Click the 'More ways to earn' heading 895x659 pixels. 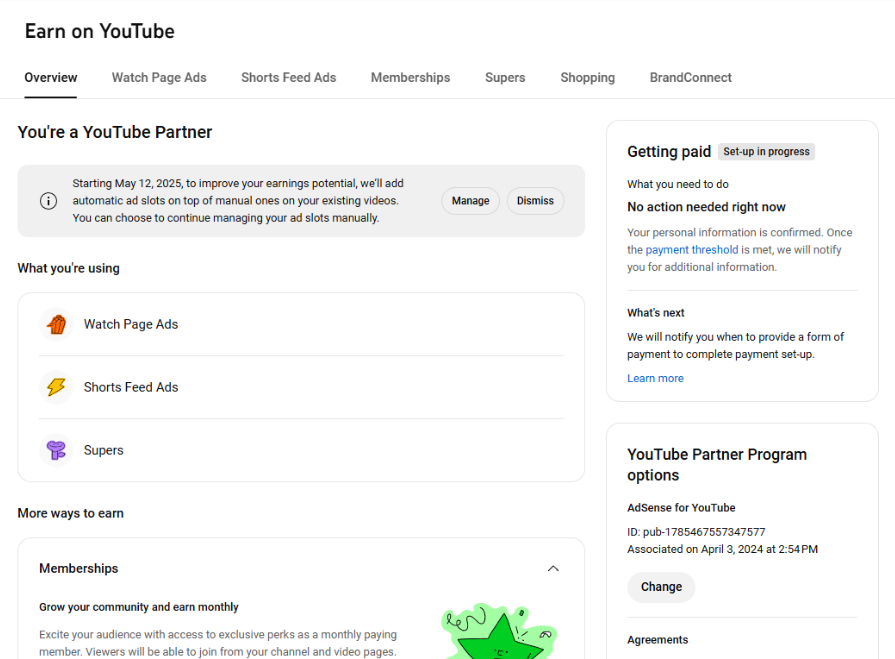click(71, 514)
